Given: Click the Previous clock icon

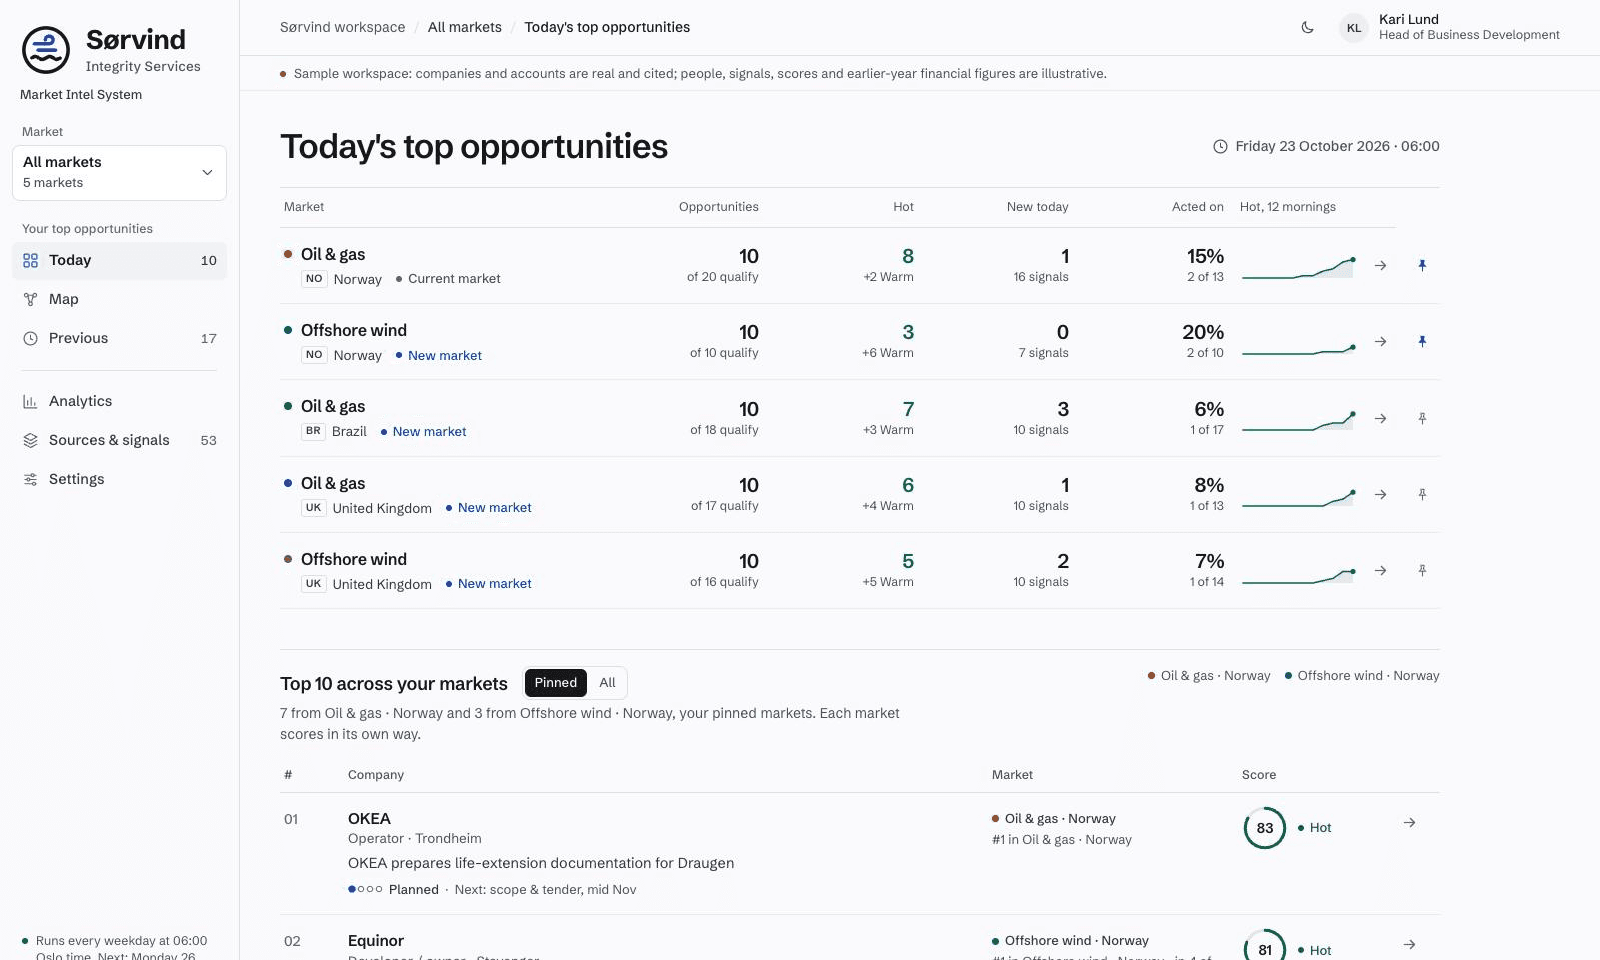Looking at the screenshot, I should (x=30, y=338).
